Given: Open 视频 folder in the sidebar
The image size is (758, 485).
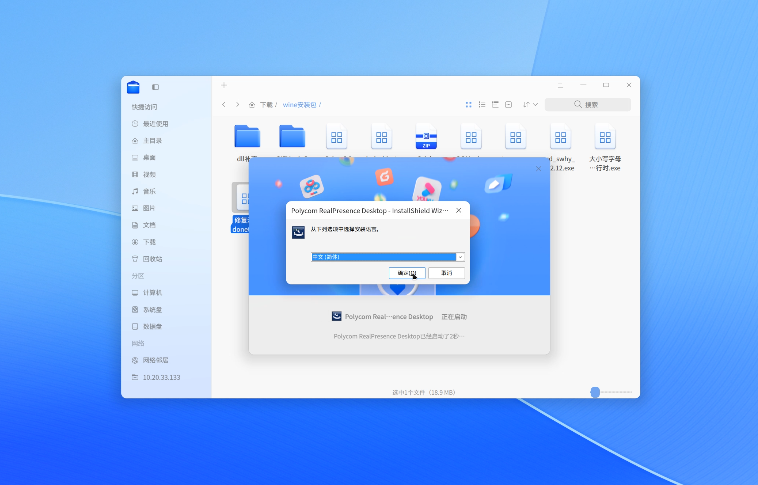Looking at the screenshot, I should click(x=144, y=175).
